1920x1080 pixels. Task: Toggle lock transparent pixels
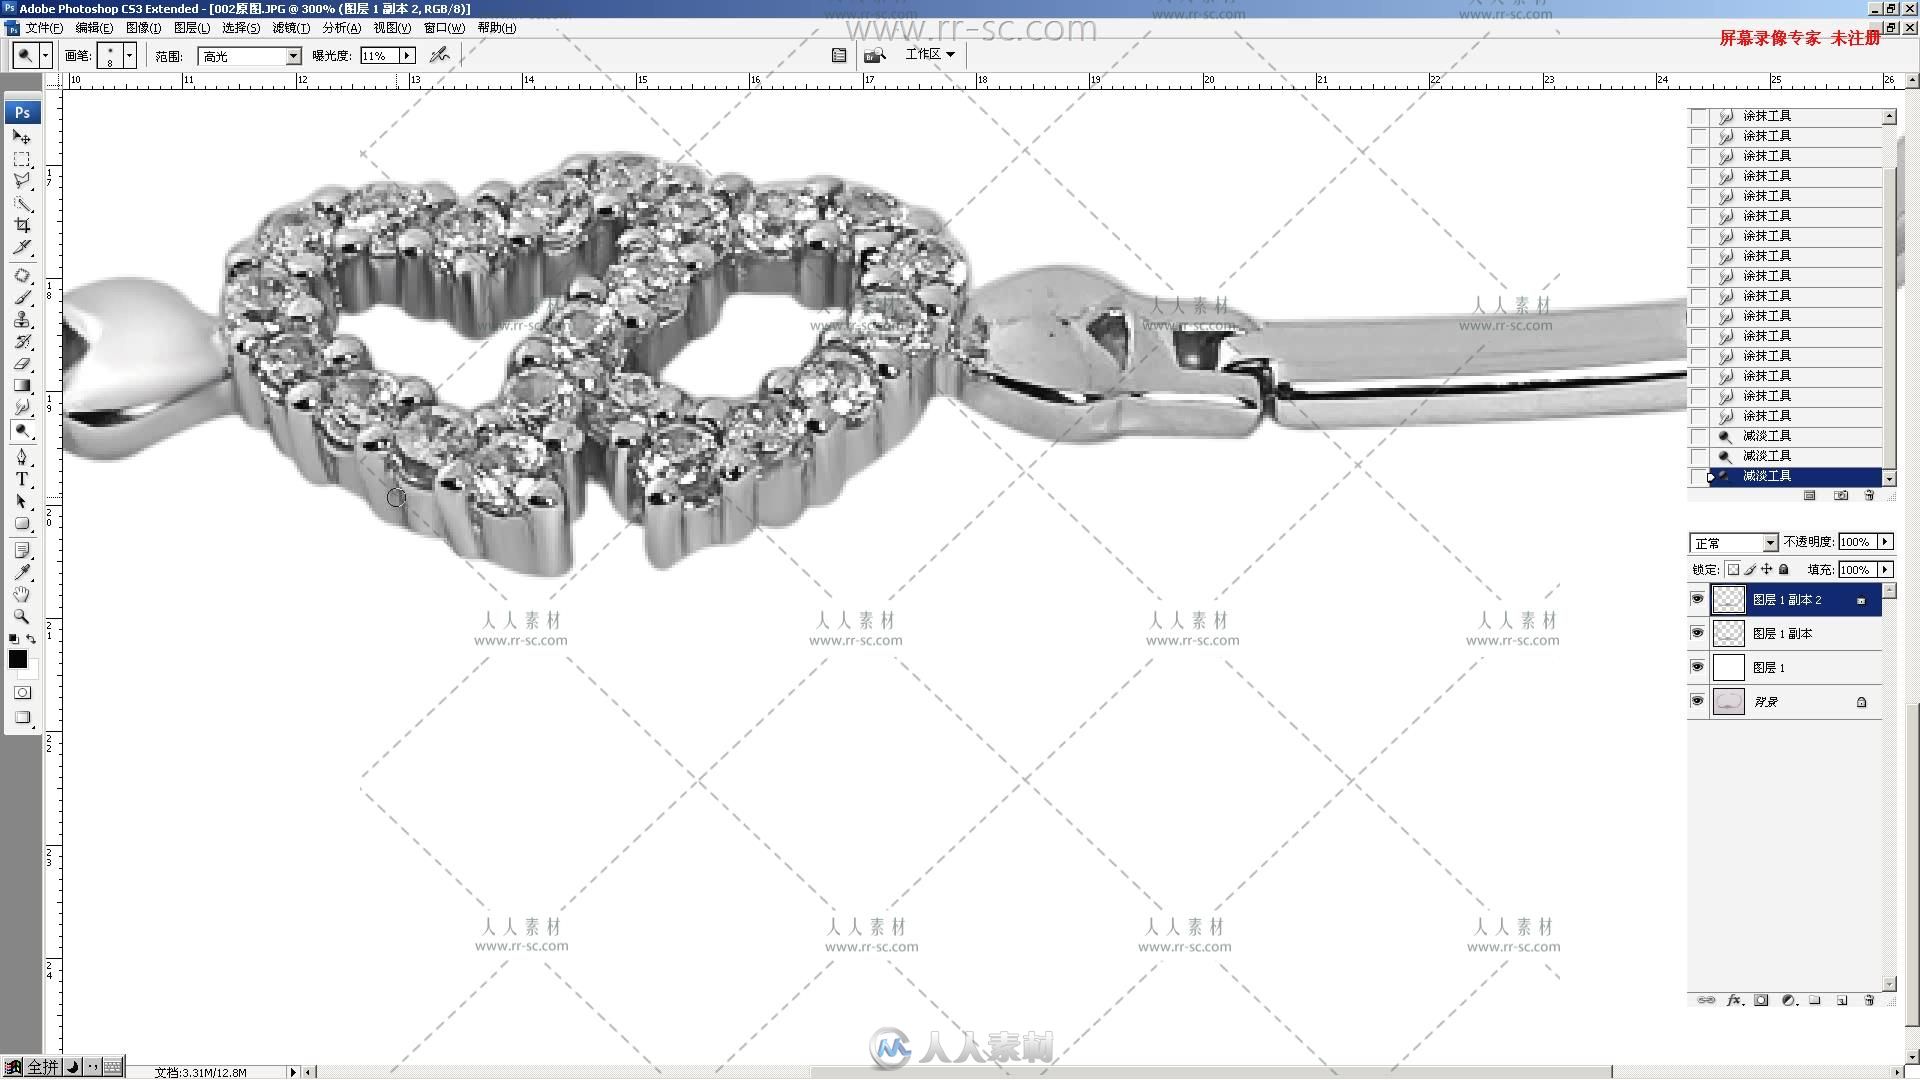tap(1733, 570)
